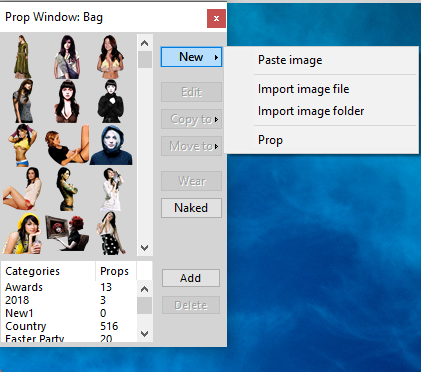
Task: Select the Easter Party category row
Action: coord(69,338)
